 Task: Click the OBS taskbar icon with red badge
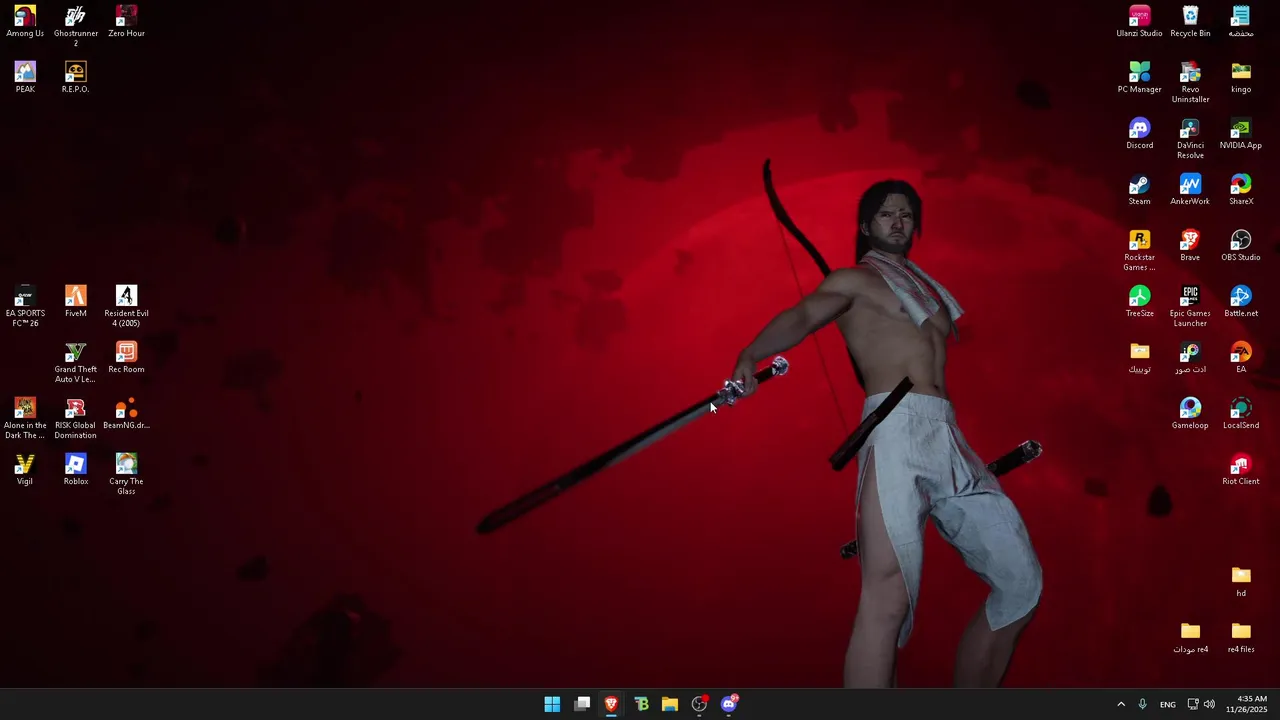[x=700, y=704]
